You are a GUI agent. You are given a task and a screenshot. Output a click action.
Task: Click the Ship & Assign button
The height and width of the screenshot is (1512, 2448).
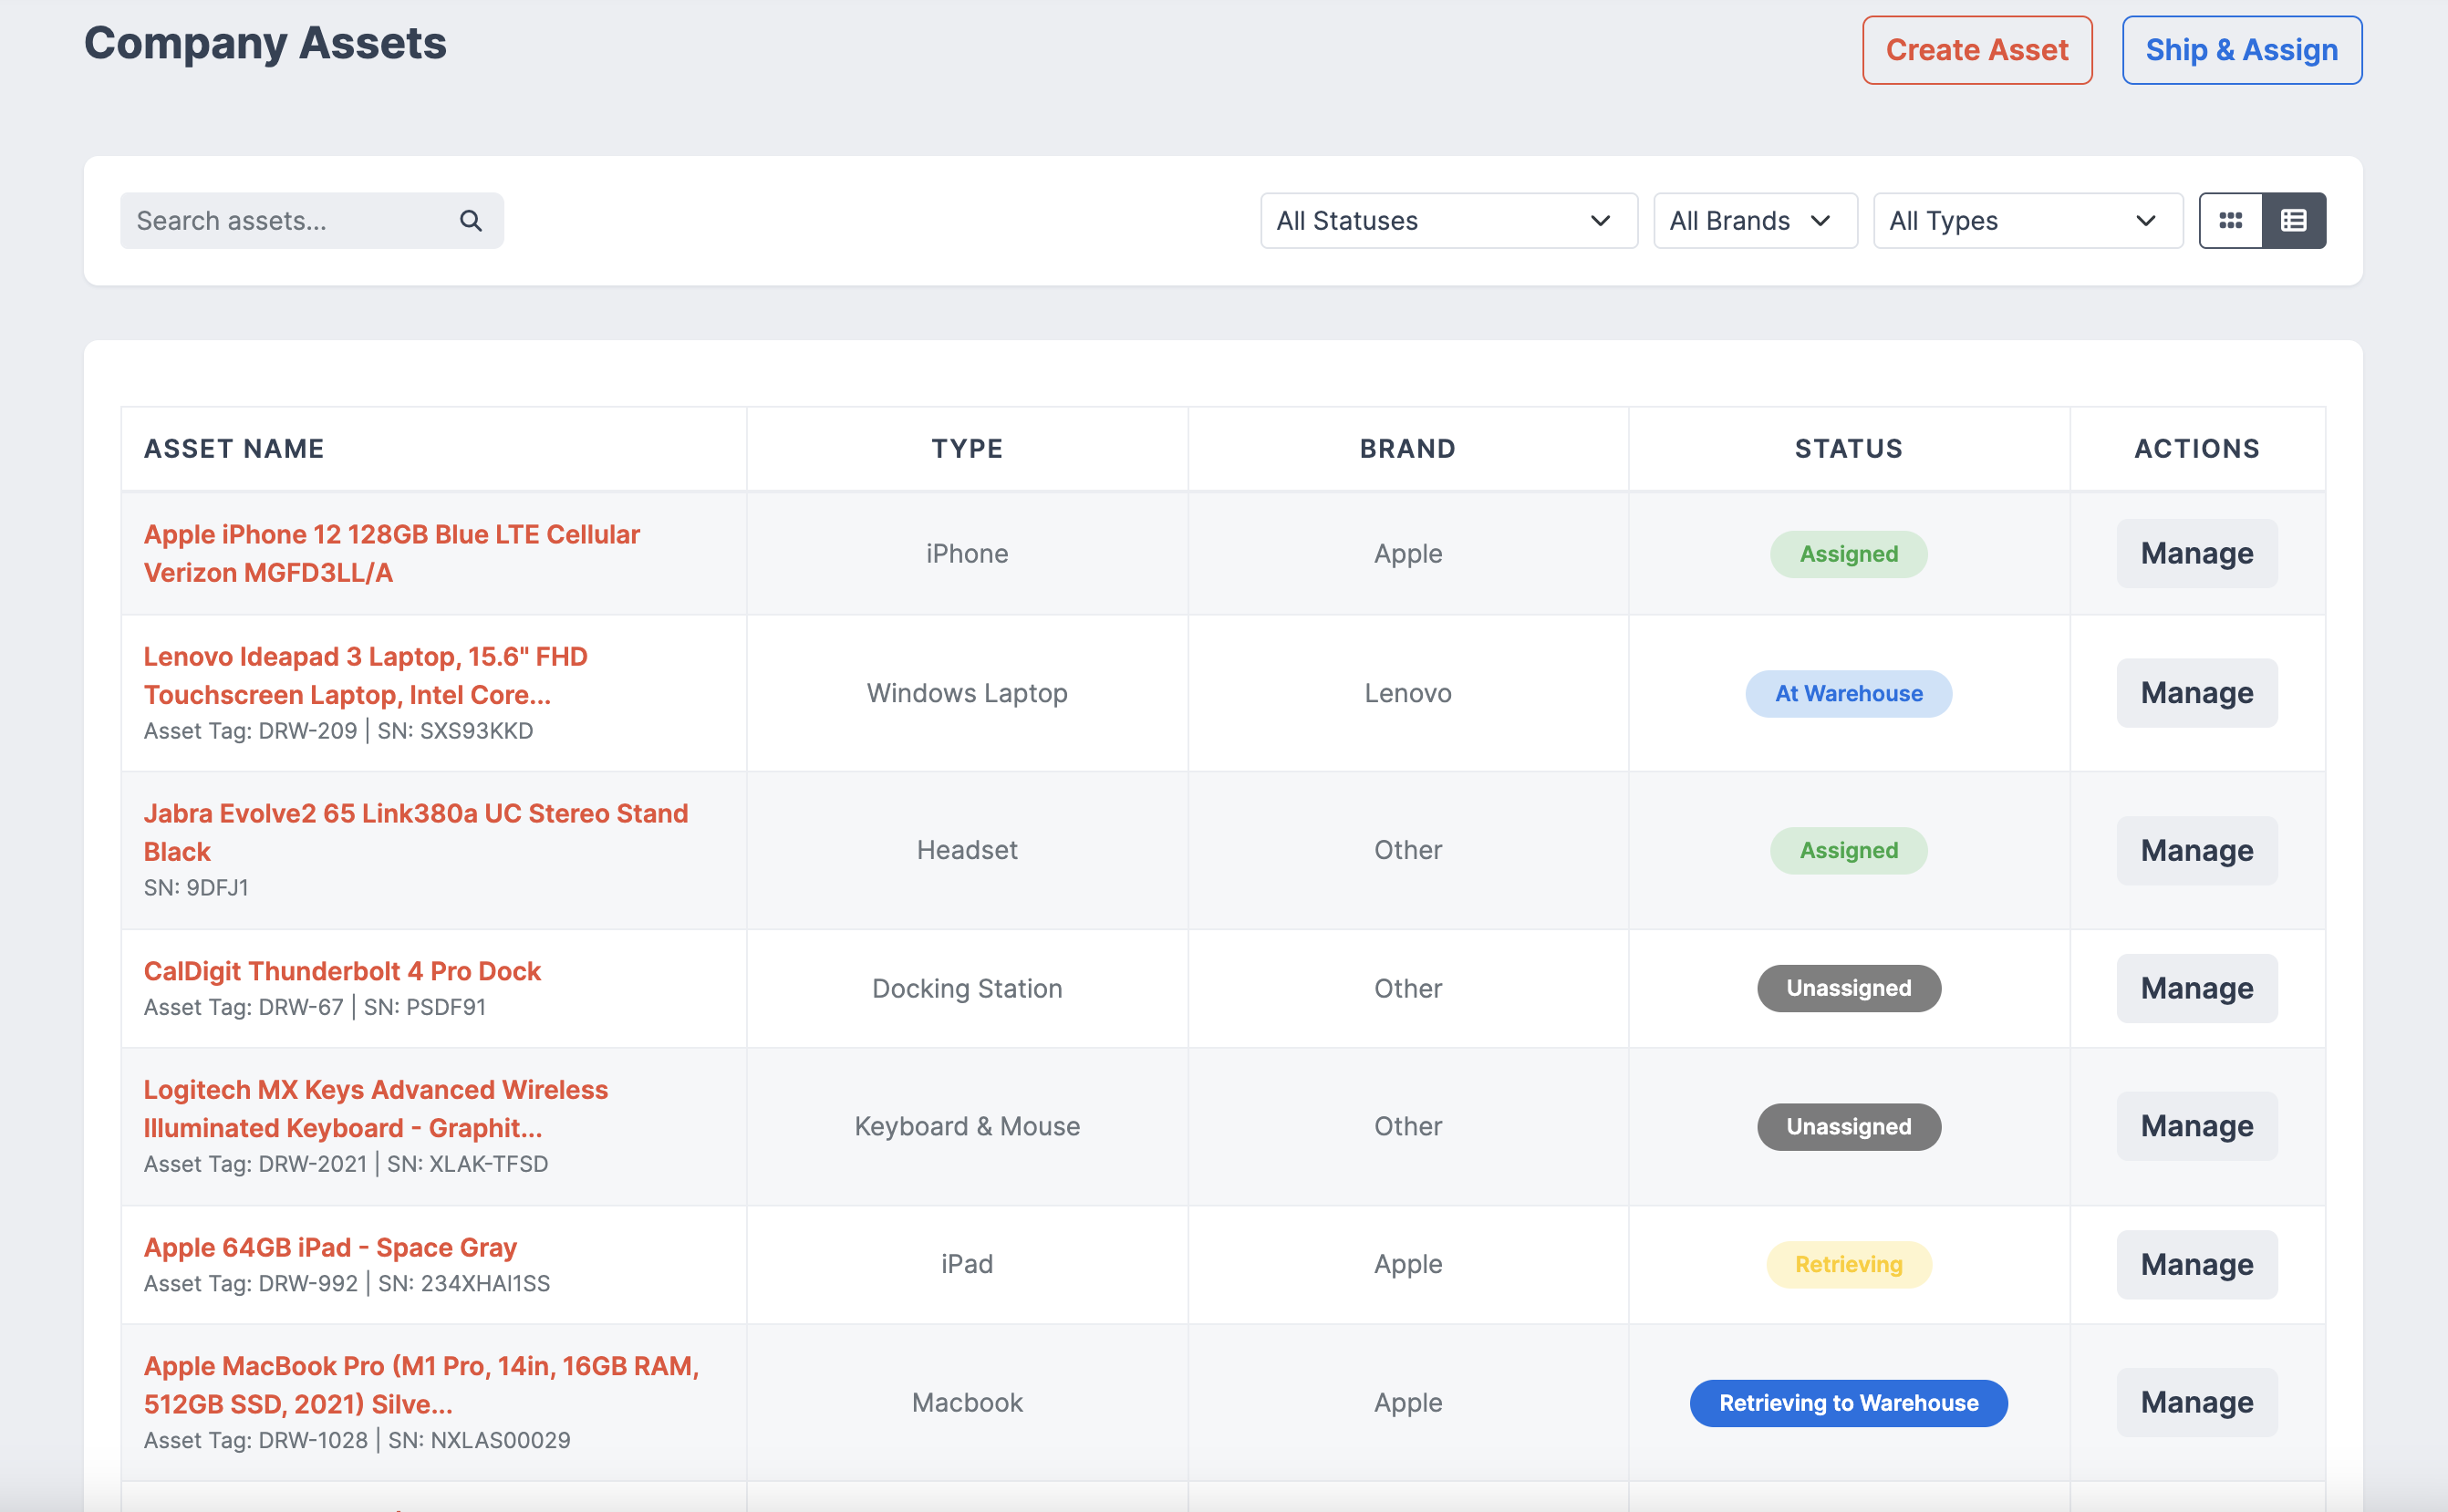click(2241, 50)
